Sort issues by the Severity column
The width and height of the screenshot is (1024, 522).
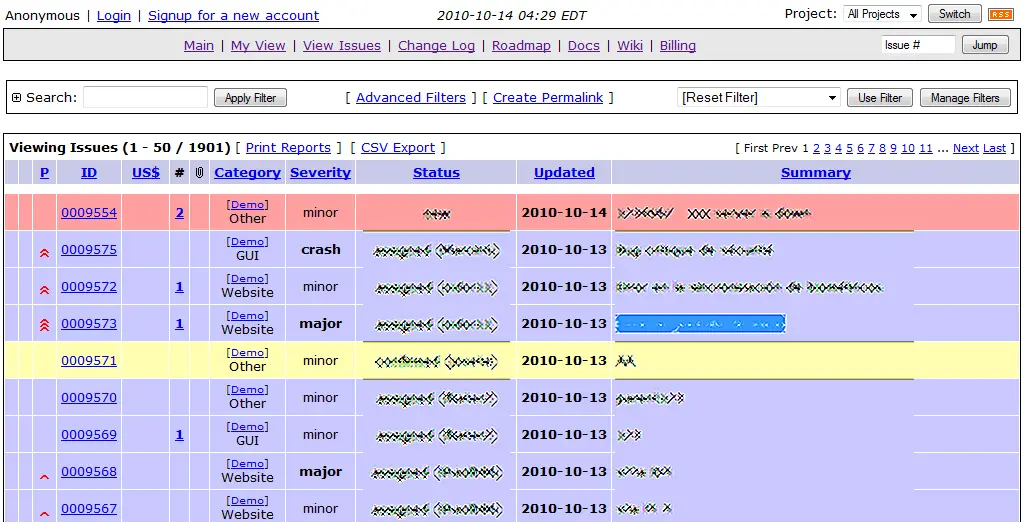320,173
